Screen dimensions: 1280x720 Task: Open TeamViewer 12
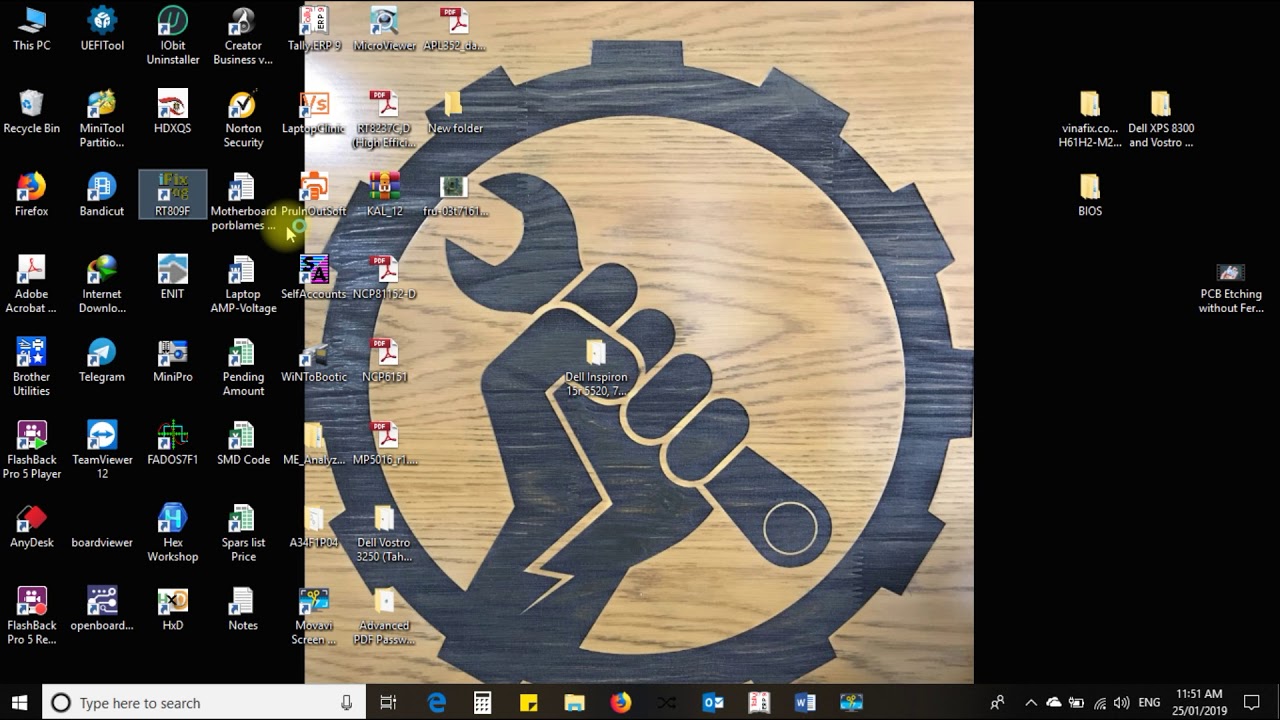pyautogui.click(x=102, y=451)
